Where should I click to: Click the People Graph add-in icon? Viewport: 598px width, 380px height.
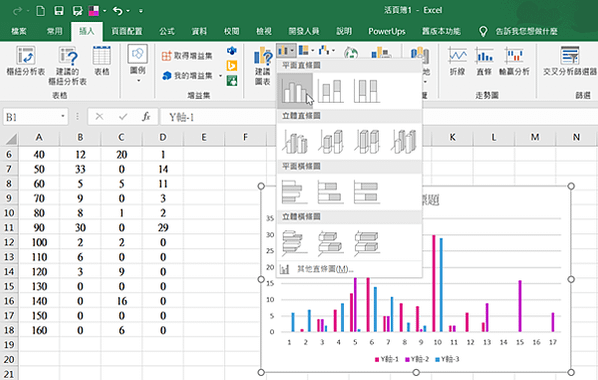click(x=232, y=81)
